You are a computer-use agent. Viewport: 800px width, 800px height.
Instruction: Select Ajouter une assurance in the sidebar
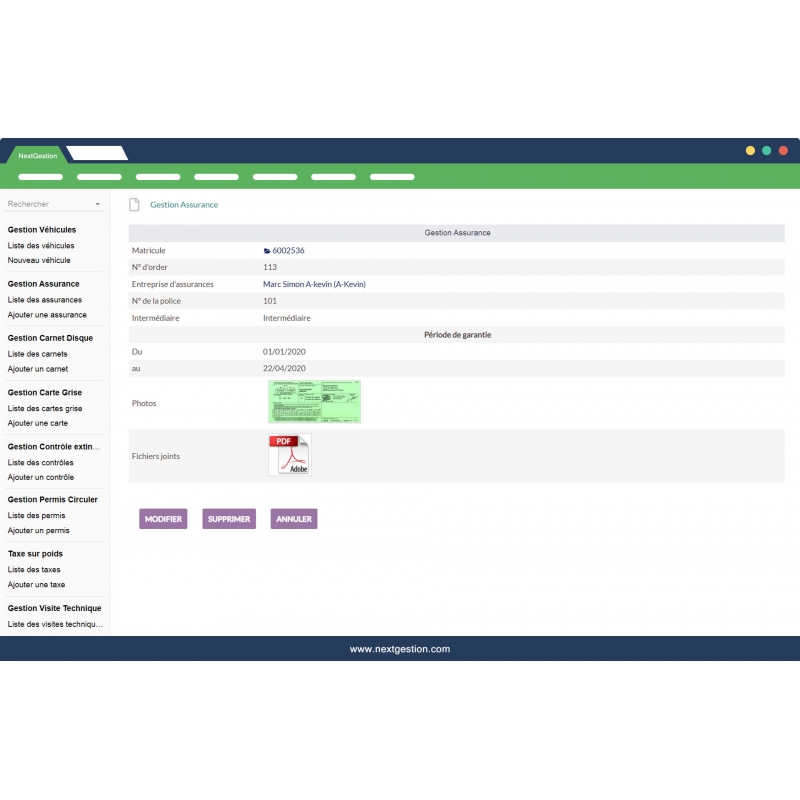click(x=47, y=314)
